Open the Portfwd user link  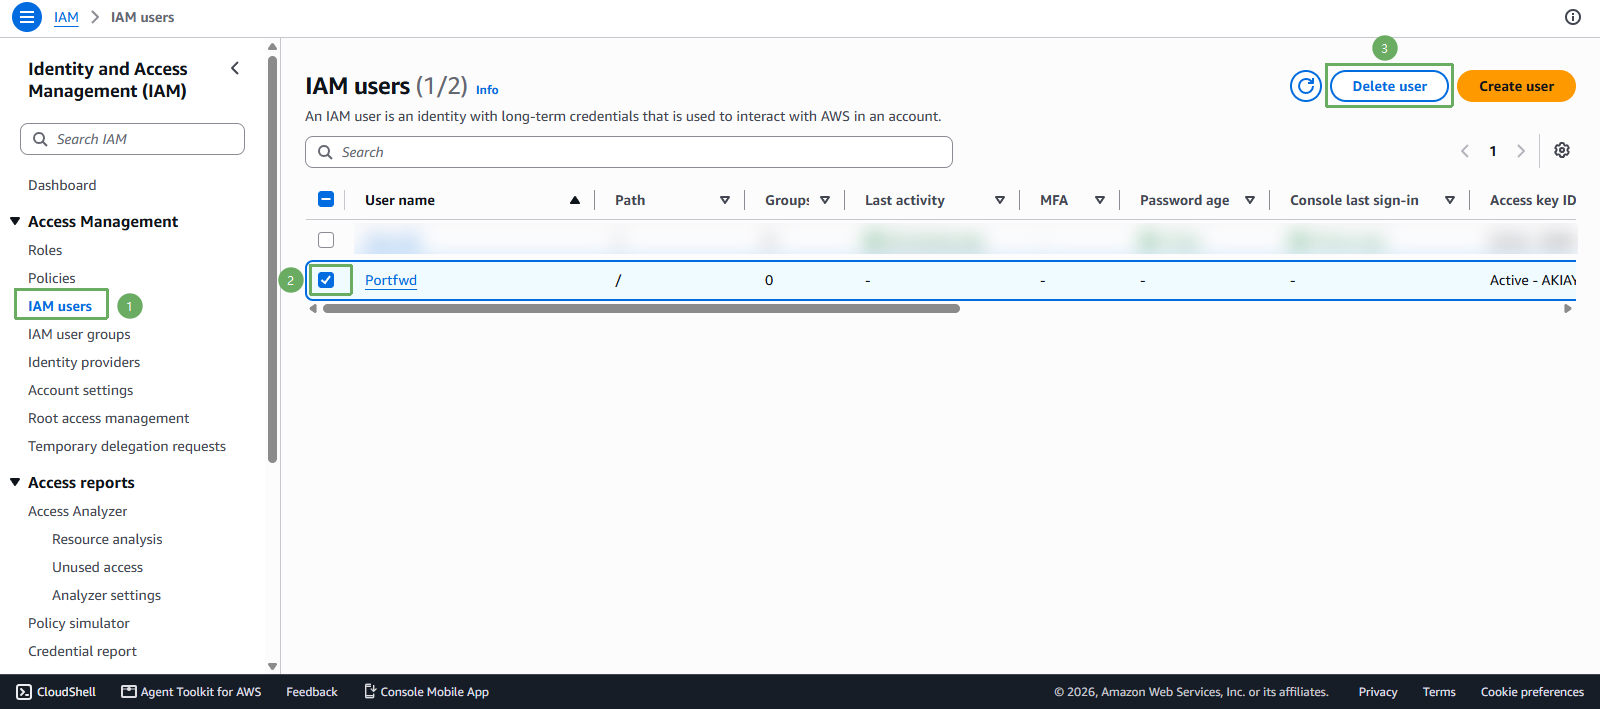391,280
